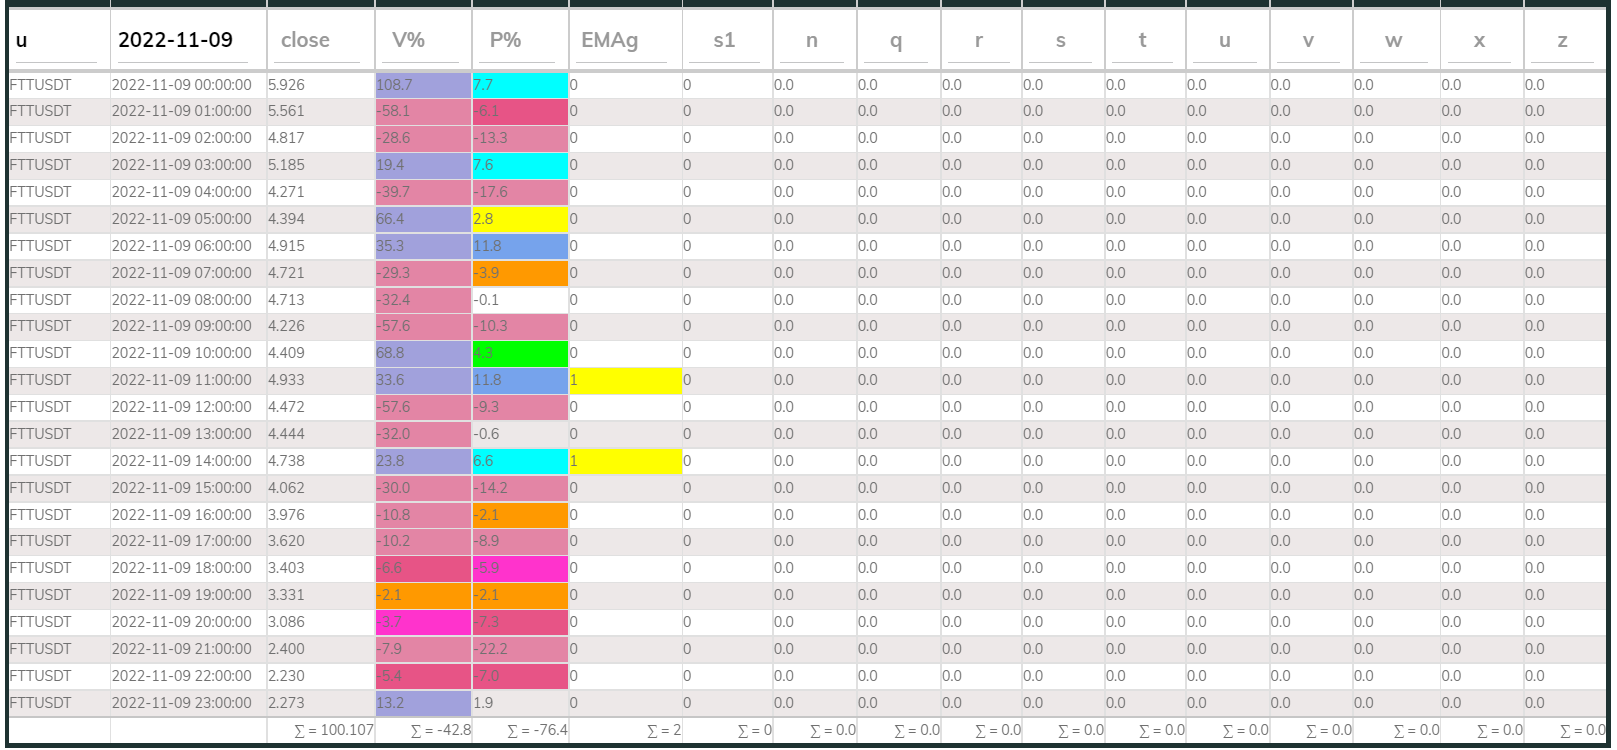
Task: Select the 2022-11-09 23:00:00 timestamp cell
Action: (182, 703)
